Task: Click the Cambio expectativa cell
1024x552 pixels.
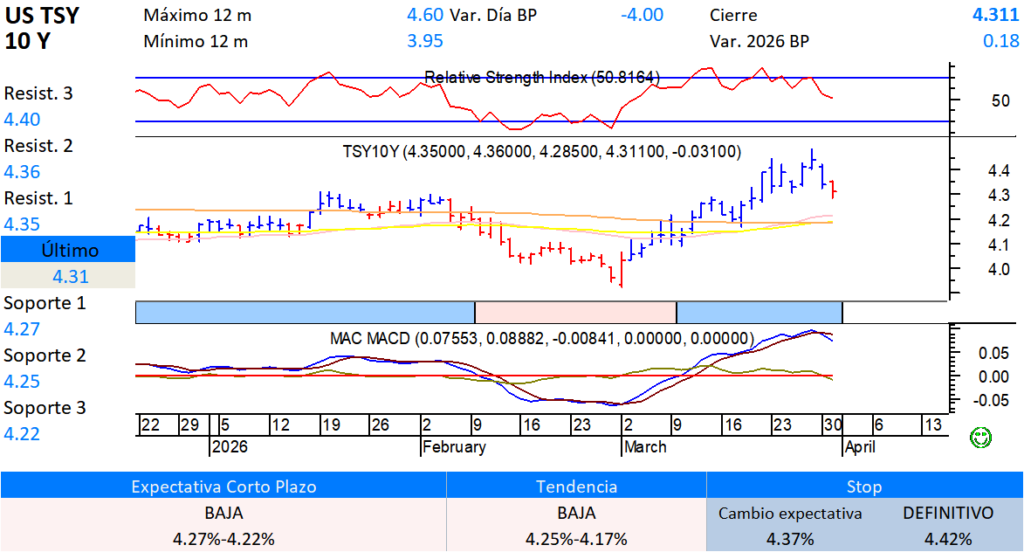Action: pyautogui.click(x=790, y=513)
